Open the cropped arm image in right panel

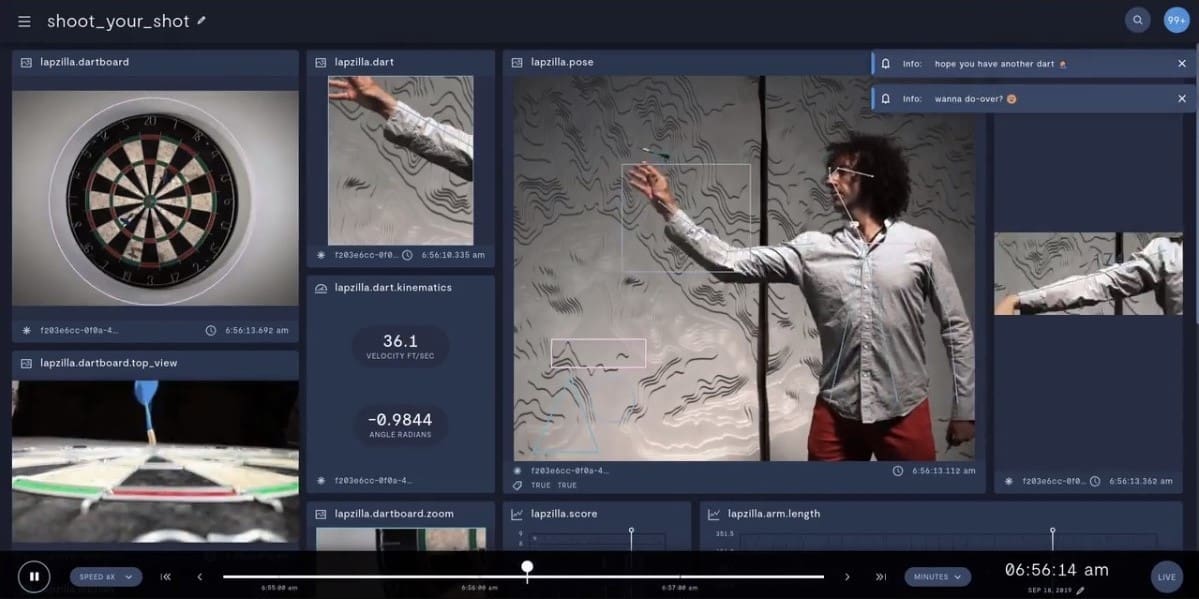1088,274
